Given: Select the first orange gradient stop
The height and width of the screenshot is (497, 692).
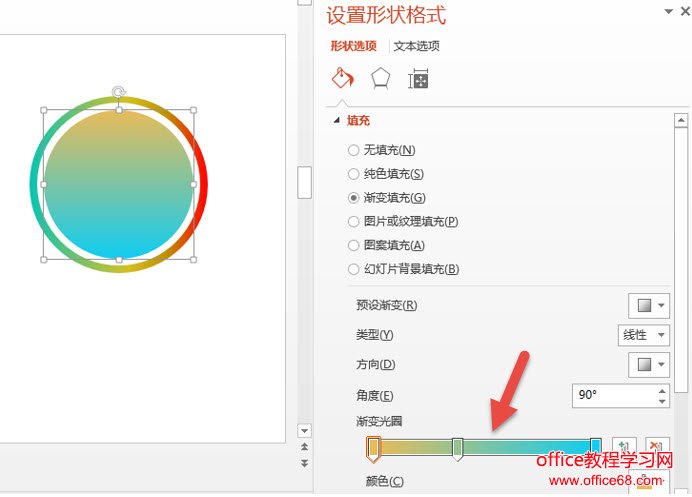Looking at the screenshot, I should 373,449.
